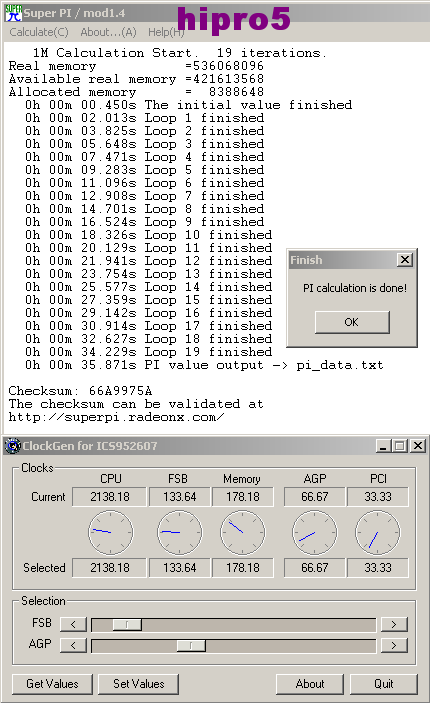Screen dimensions: 430x703
Task: Click the Get Values button
Action: click(52, 684)
